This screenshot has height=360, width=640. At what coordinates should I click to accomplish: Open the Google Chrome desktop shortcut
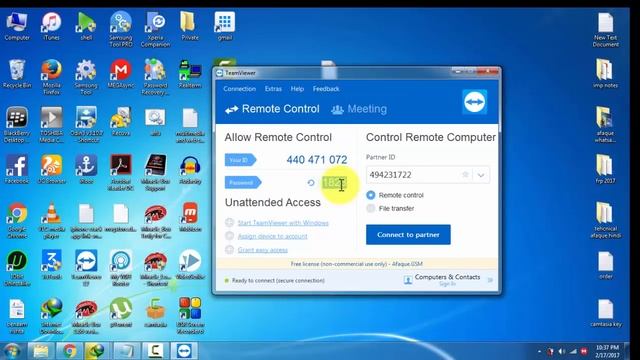point(17,221)
